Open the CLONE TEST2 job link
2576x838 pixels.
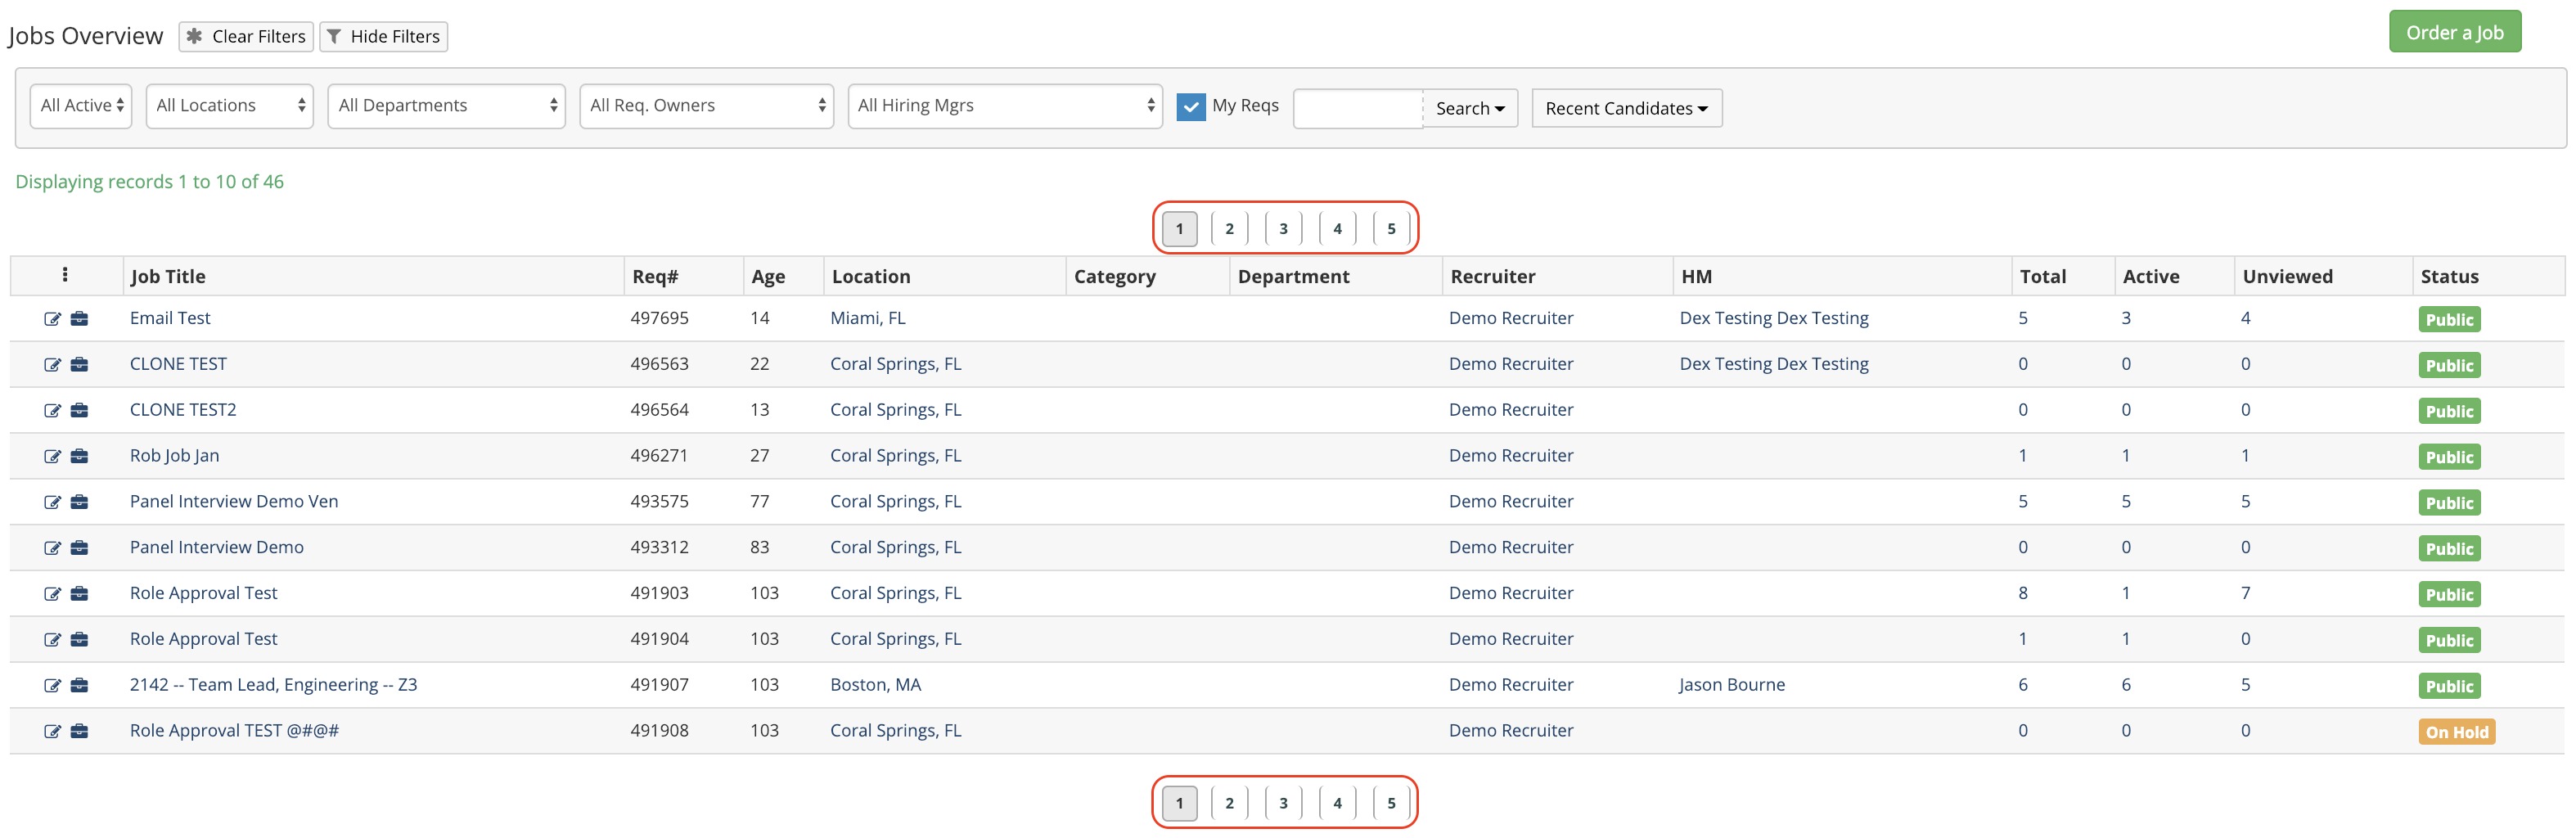point(183,410)
